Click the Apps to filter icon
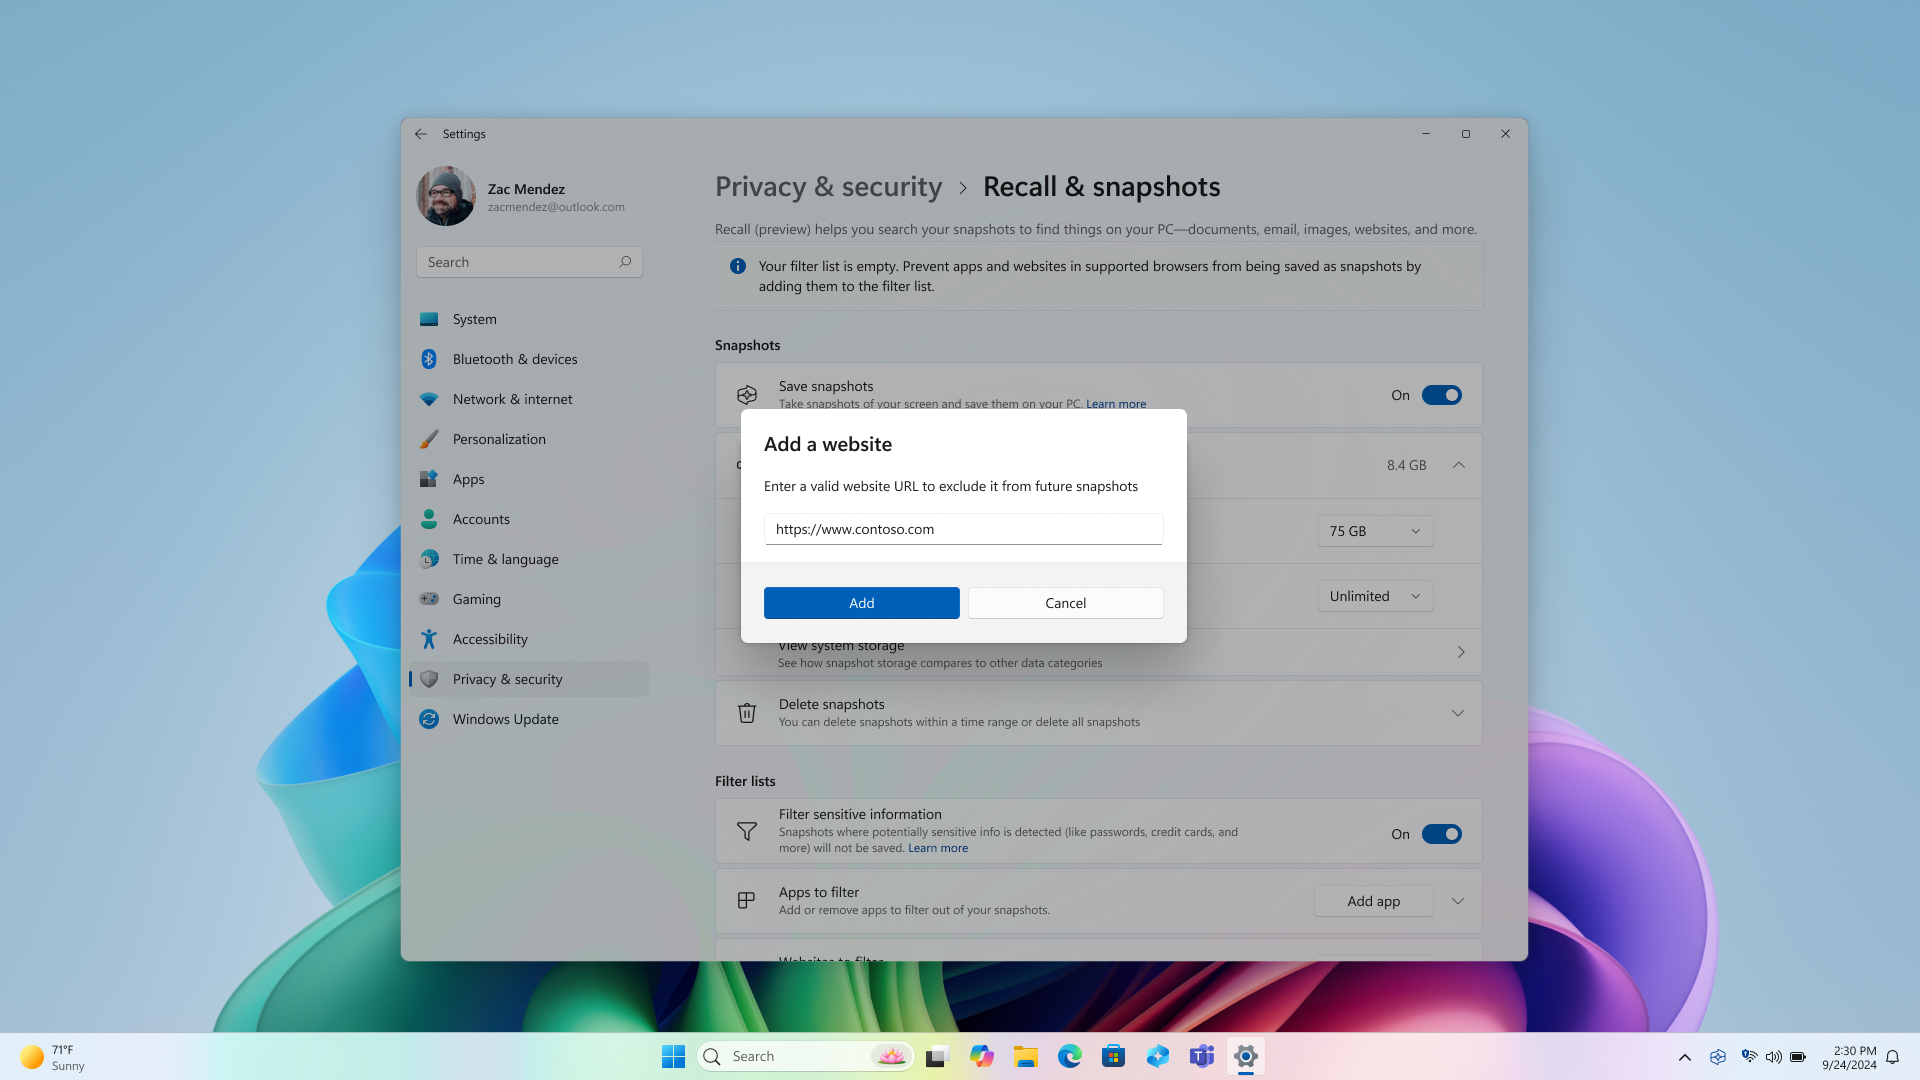The image size is (1920, 1080). pos(745,901)
